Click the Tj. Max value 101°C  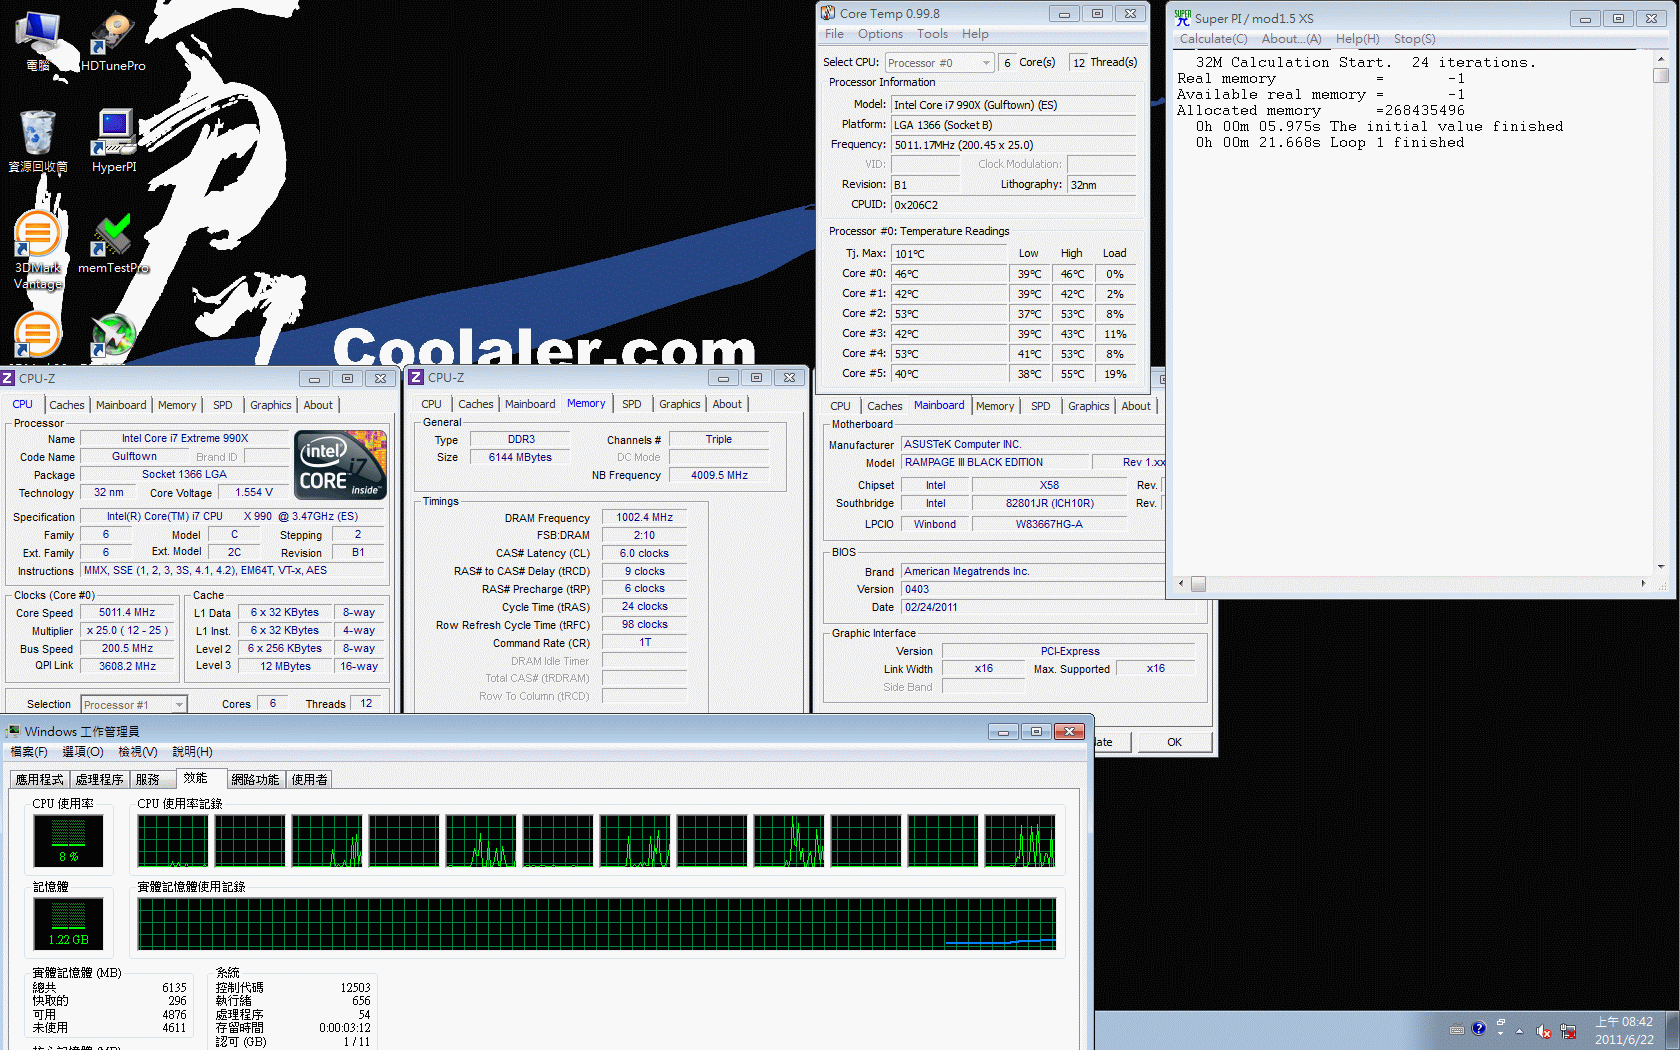948,254
